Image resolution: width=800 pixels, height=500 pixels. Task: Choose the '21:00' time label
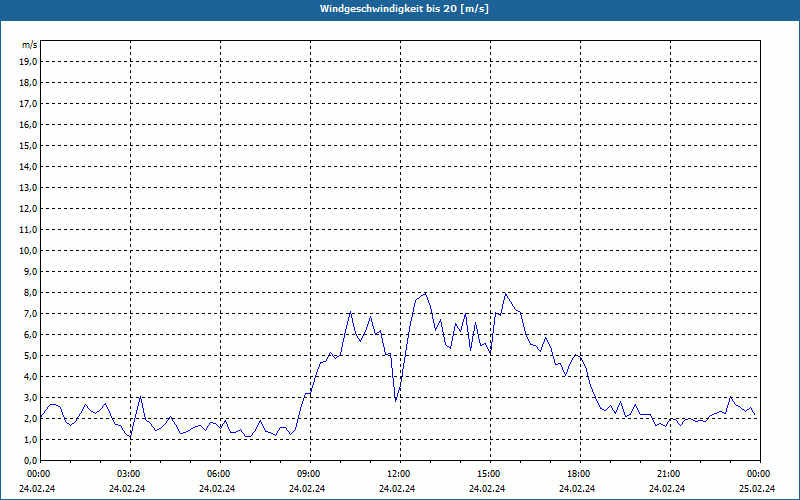[668, 474]
